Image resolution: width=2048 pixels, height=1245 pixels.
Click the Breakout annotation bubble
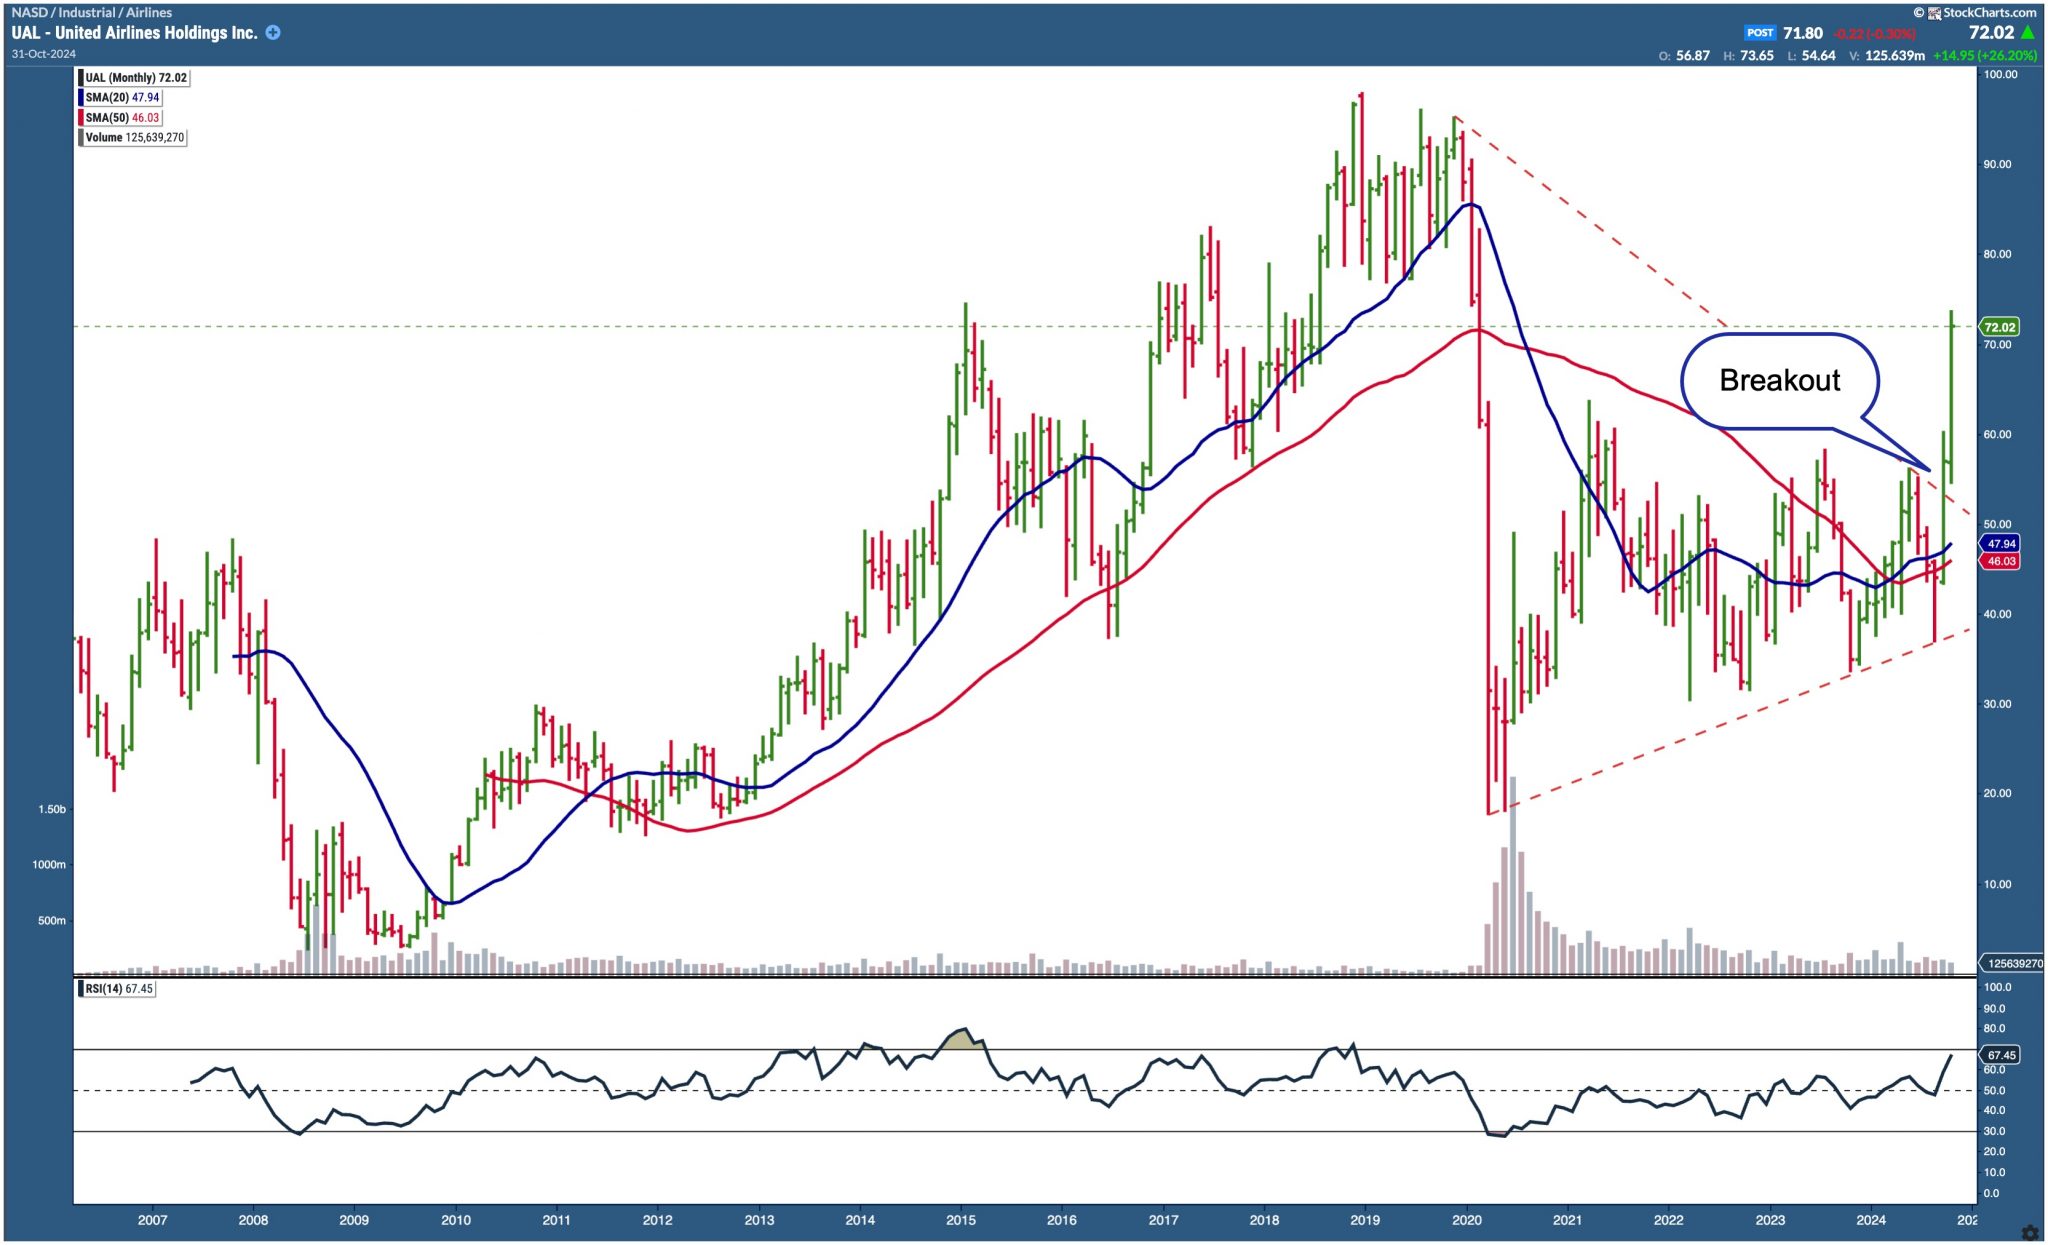tap(1780, 381)
